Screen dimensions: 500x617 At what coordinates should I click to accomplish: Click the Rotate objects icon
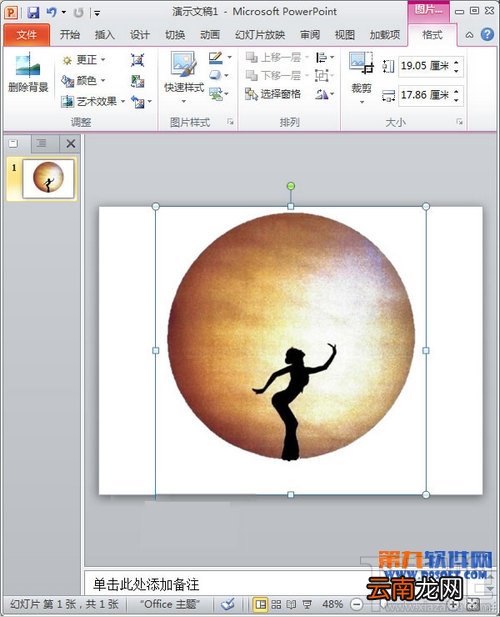[x=321, y=94]
